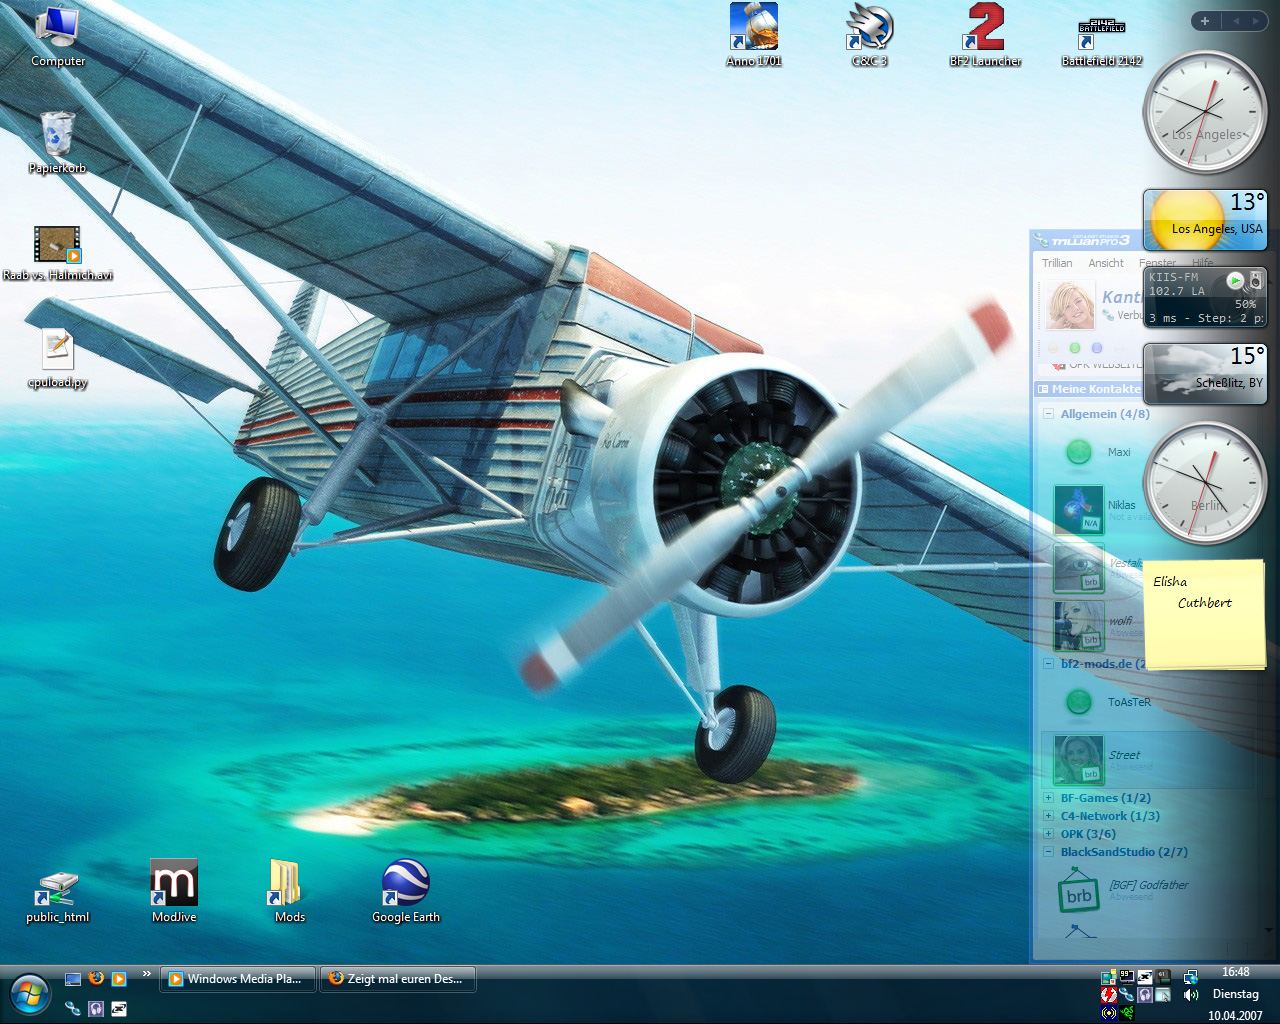Launch the BF2 Launcher shortcut
This screenshot has width=1280, height=1024.
[x=985, y=36]
